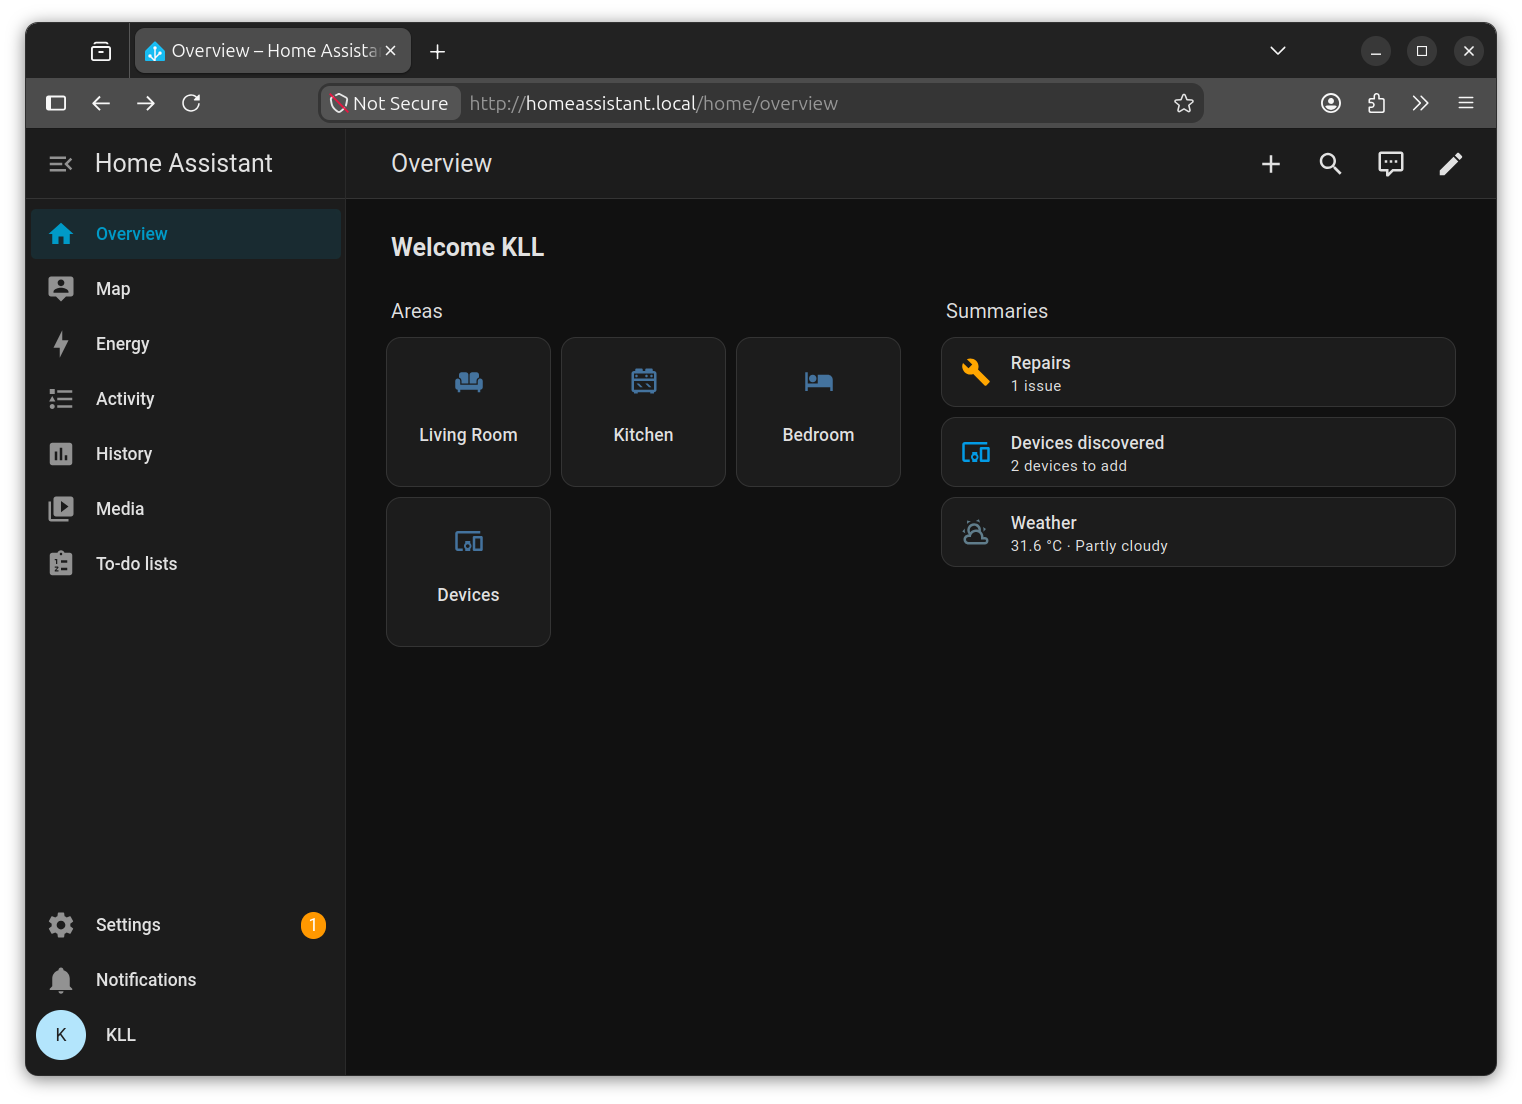Open Media in the sidebar
The image size is (1522, 1104).
(186, 509)
